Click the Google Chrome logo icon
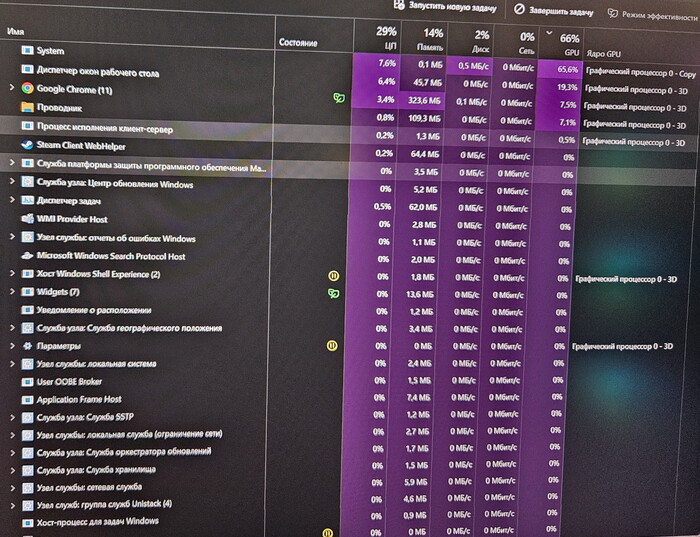 coord(27,88)
